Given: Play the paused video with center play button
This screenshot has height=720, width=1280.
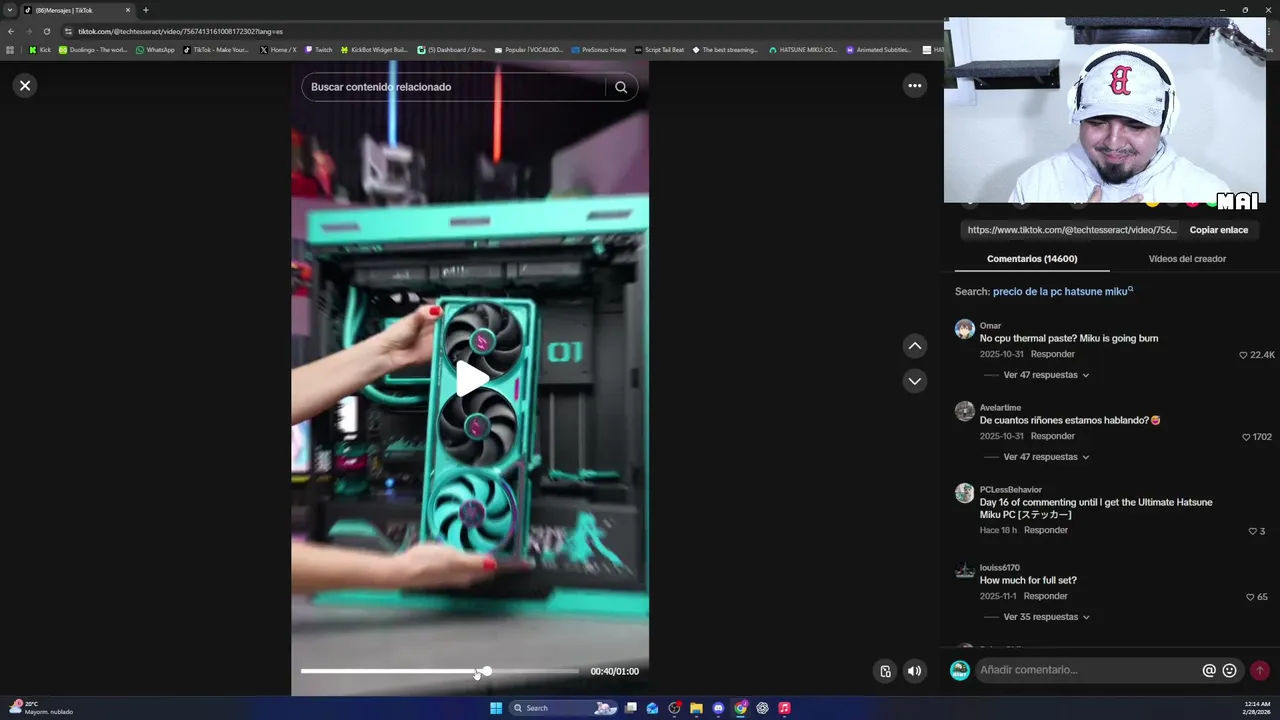Looking at the screenshot, I should click(x=471, y=378).
